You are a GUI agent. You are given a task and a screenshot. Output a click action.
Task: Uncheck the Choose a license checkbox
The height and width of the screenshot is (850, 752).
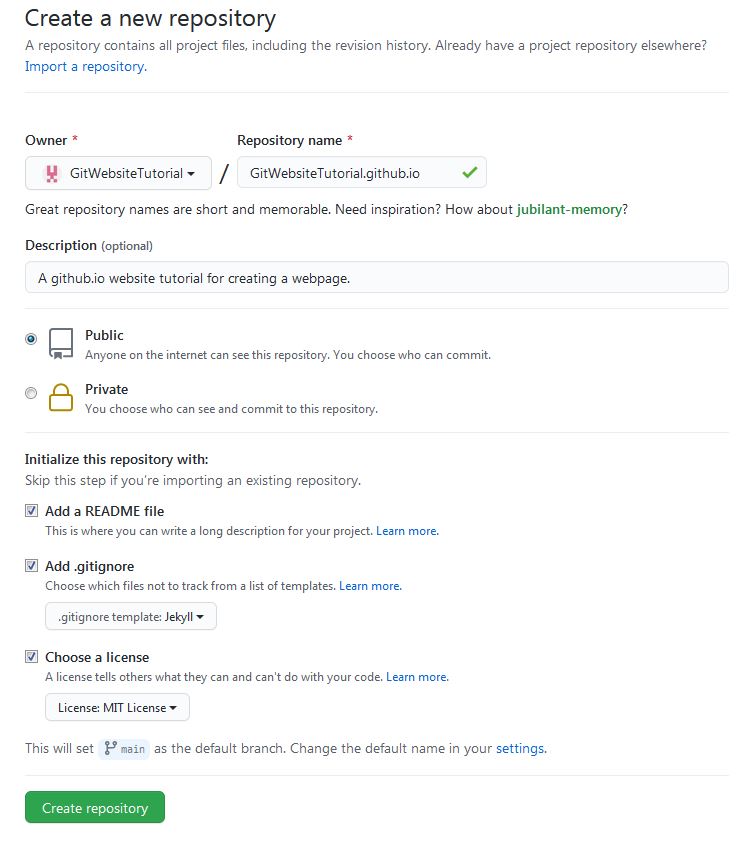click(x=31, y=657)
